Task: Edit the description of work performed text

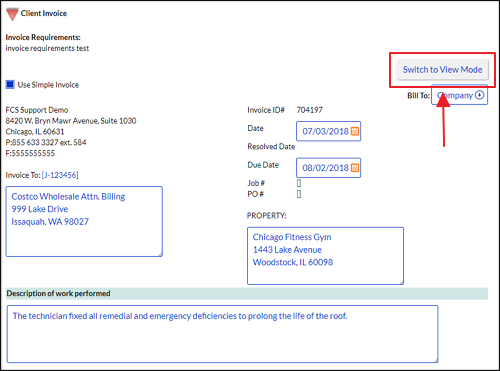Action: pyautogui.click(x=222, y=334)
